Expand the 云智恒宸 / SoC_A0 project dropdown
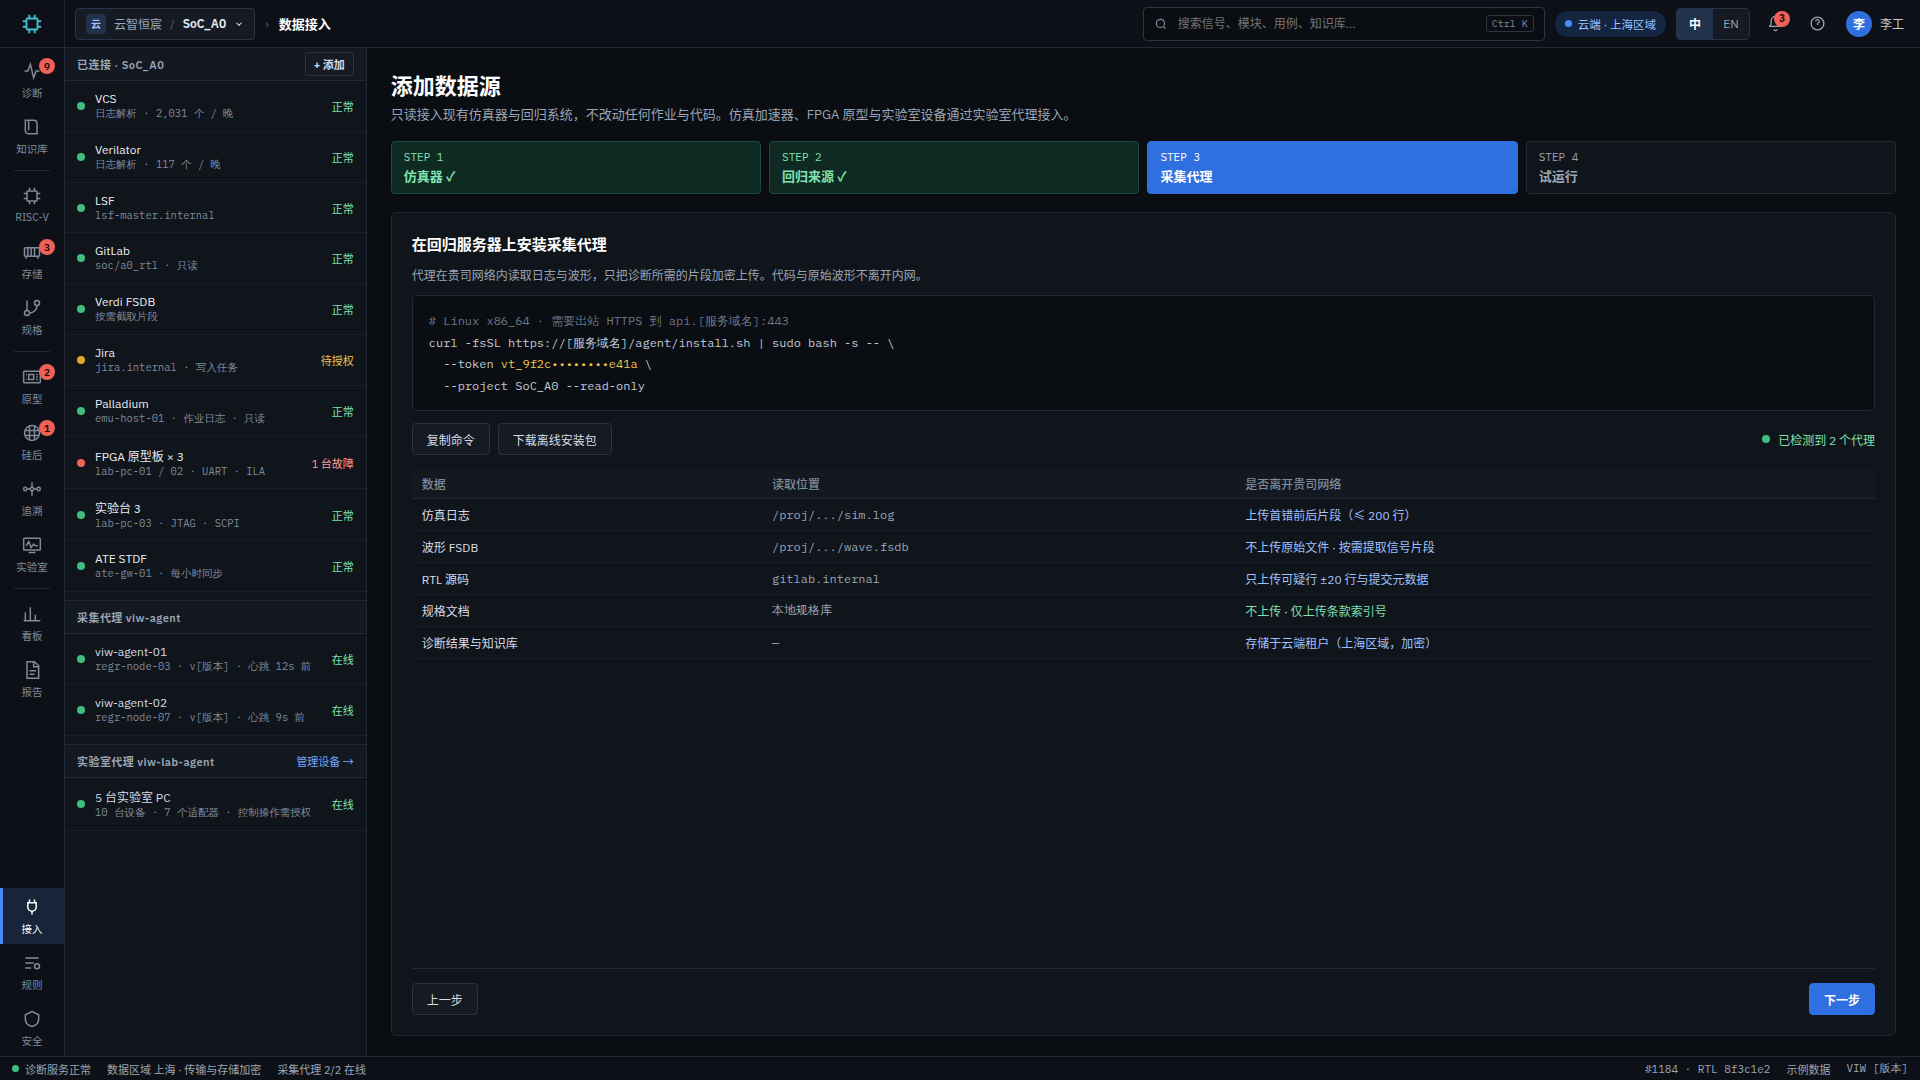1920x1080 pixels. click(165, 24)
